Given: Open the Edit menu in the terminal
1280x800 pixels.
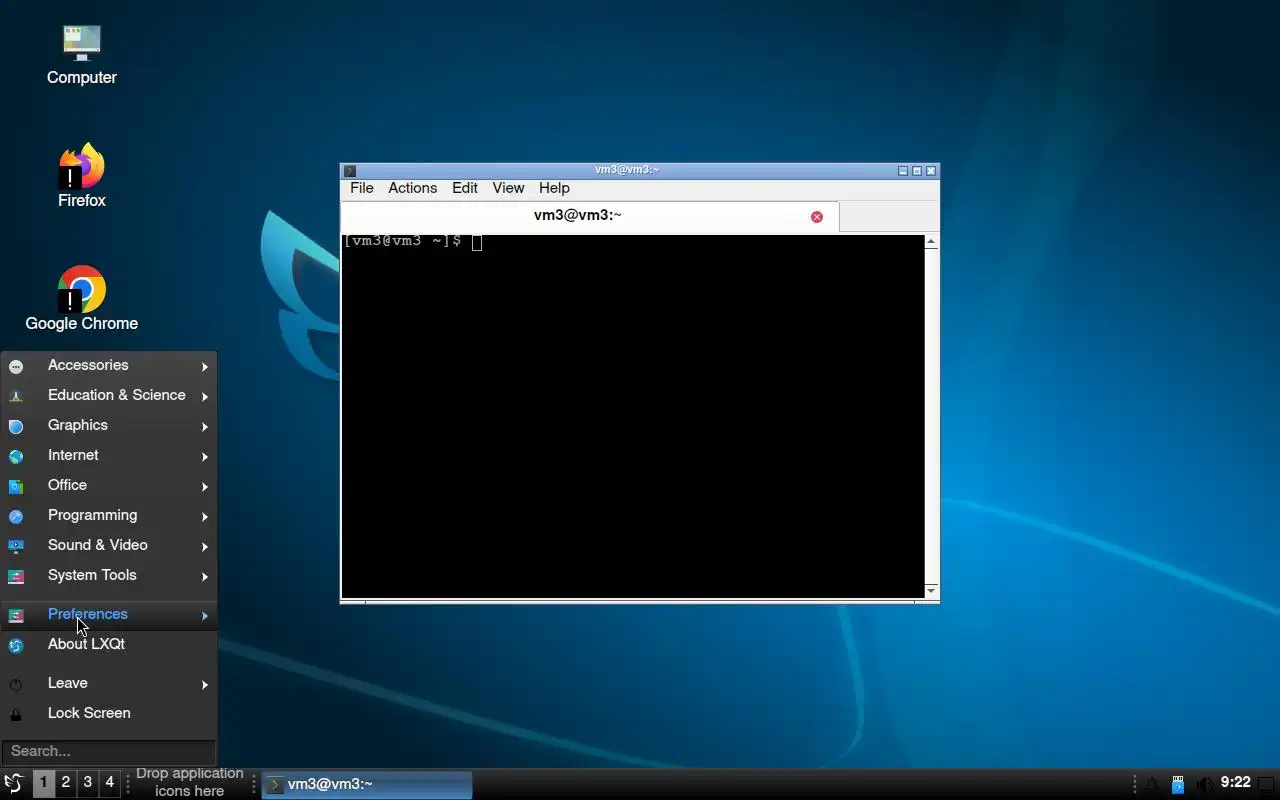Looking at the screenshot, I should tap(465, 188).
